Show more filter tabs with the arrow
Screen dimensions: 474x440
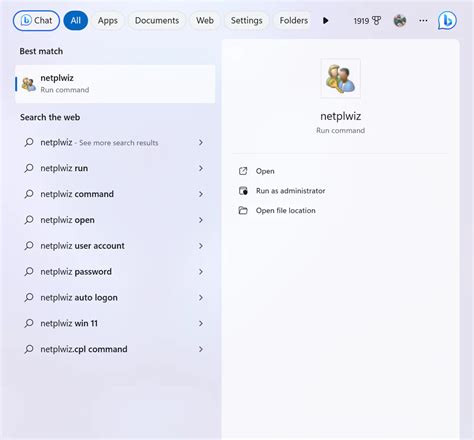pyautogui.click(x=325, y=21)
